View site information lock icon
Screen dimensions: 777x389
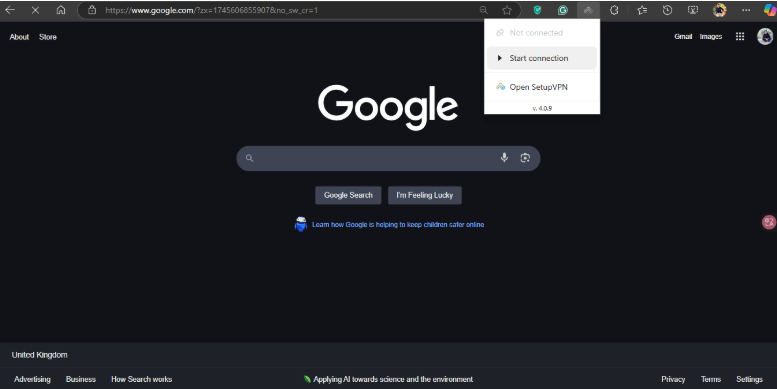tap(92, 10)
